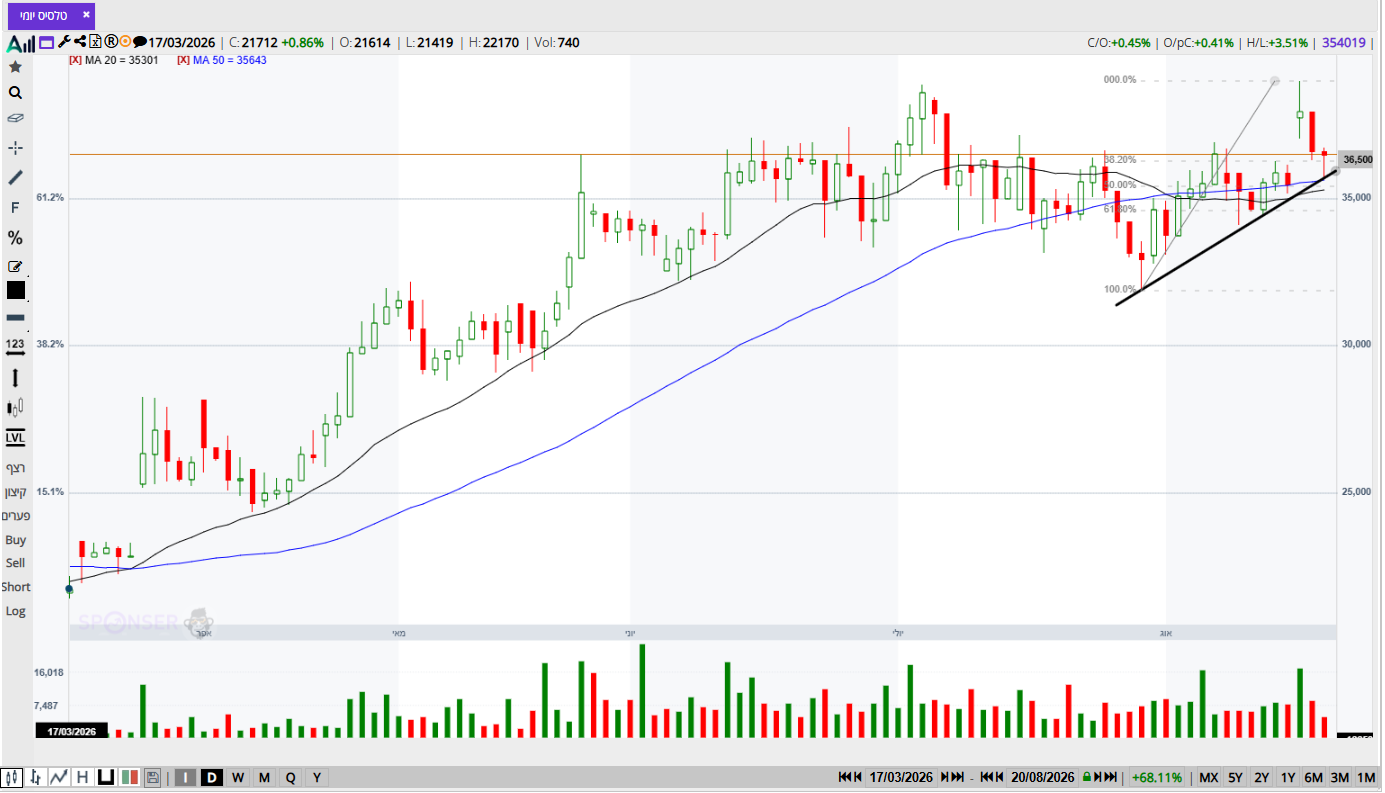This screenshot has width=1385, height=793.
Task: Save chart with the floppy disk icon
Action: [152, 777]
